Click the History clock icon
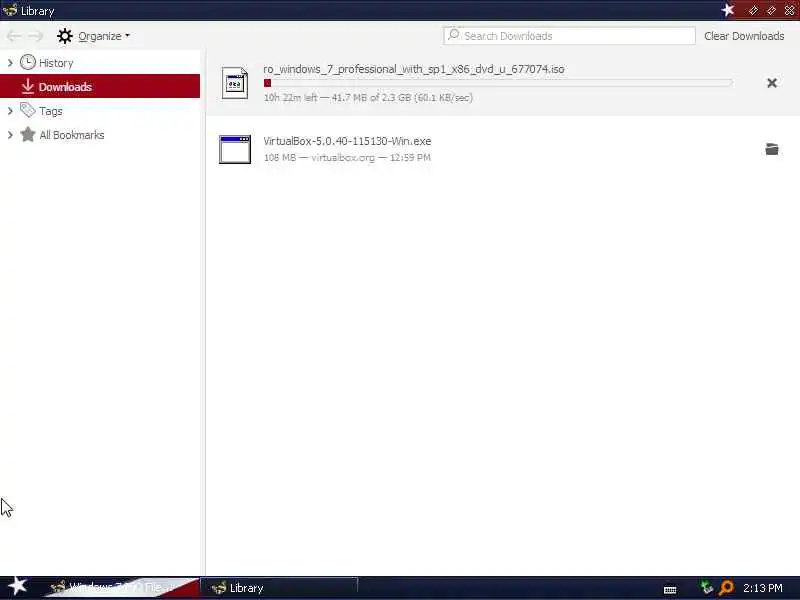The image size is (800, 600). coord(28,62)
